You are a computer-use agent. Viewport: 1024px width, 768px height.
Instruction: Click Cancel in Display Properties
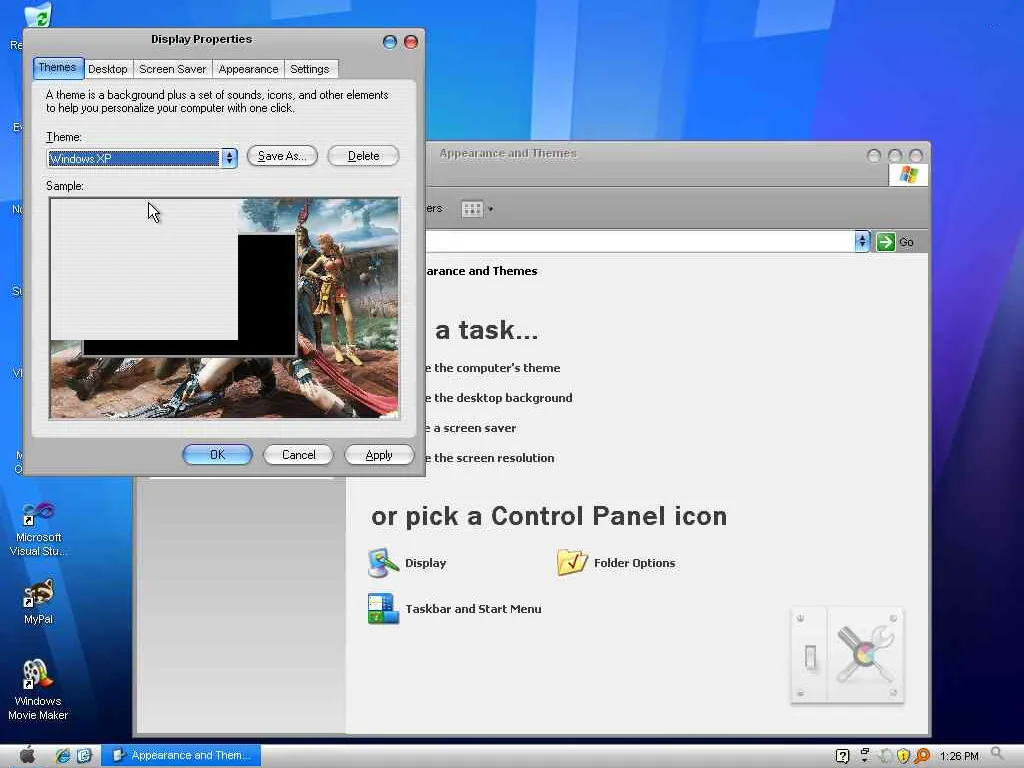298,455
